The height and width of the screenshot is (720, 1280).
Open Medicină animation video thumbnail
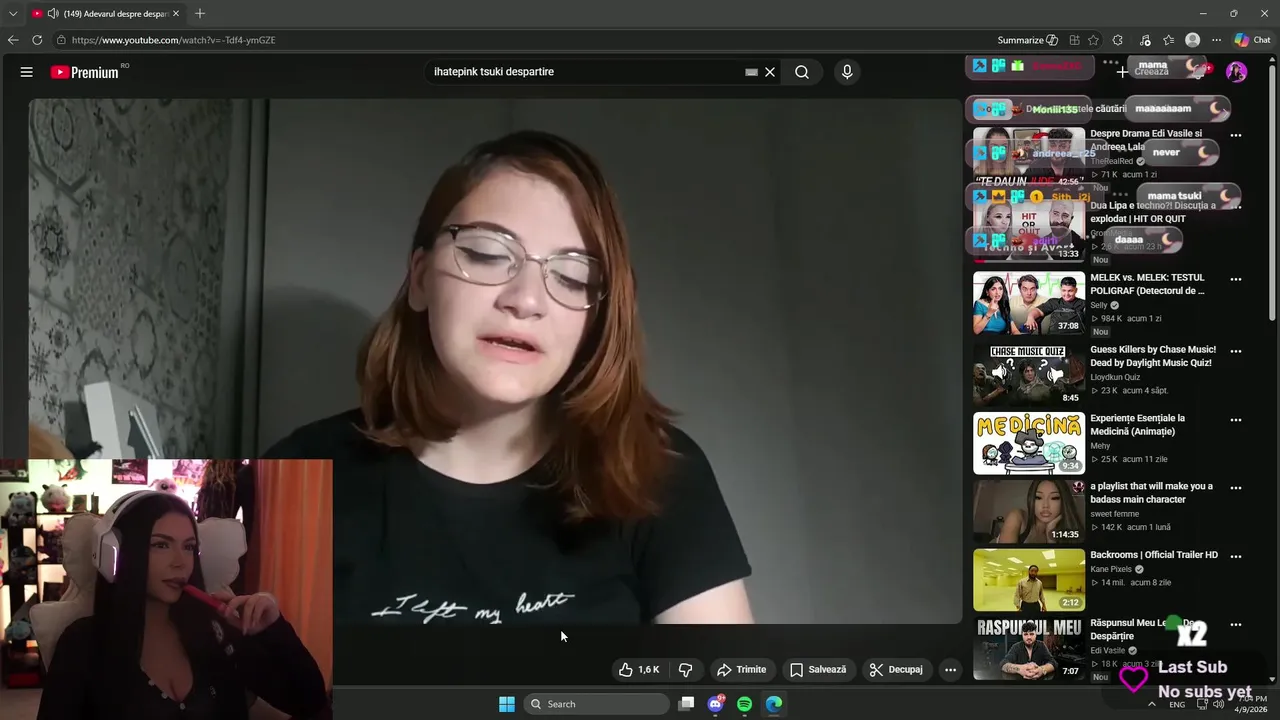point(1029,443)
